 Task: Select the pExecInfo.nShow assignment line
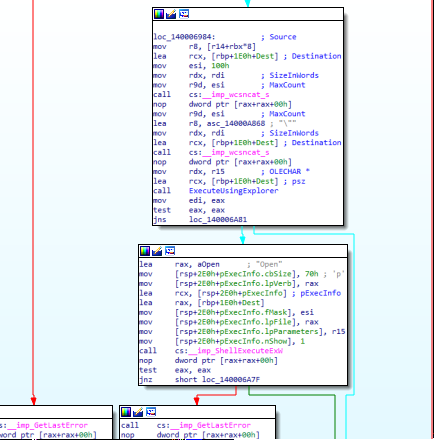tap(222, 341)
